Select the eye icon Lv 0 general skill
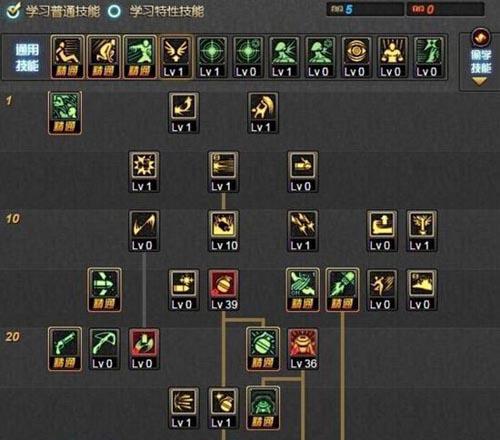This screenshot has height=440, width=500. tap(356, 57)
